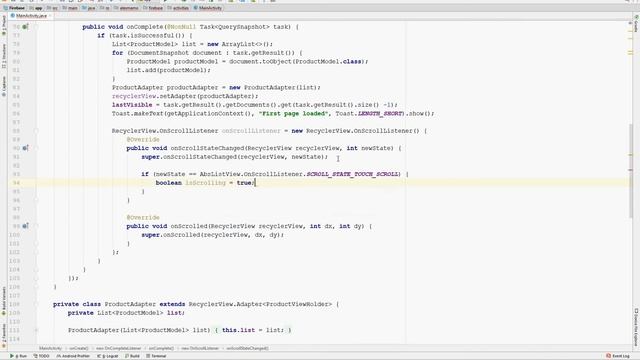Collapse the RecyclerView.OnScrollListener anonymous class fold
The image size is (640, 360).
(36, 131)
